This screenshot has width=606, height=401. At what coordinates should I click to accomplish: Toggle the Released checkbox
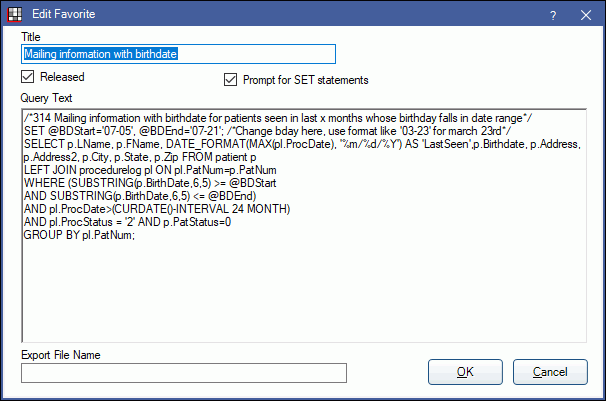tap(28, 77)
